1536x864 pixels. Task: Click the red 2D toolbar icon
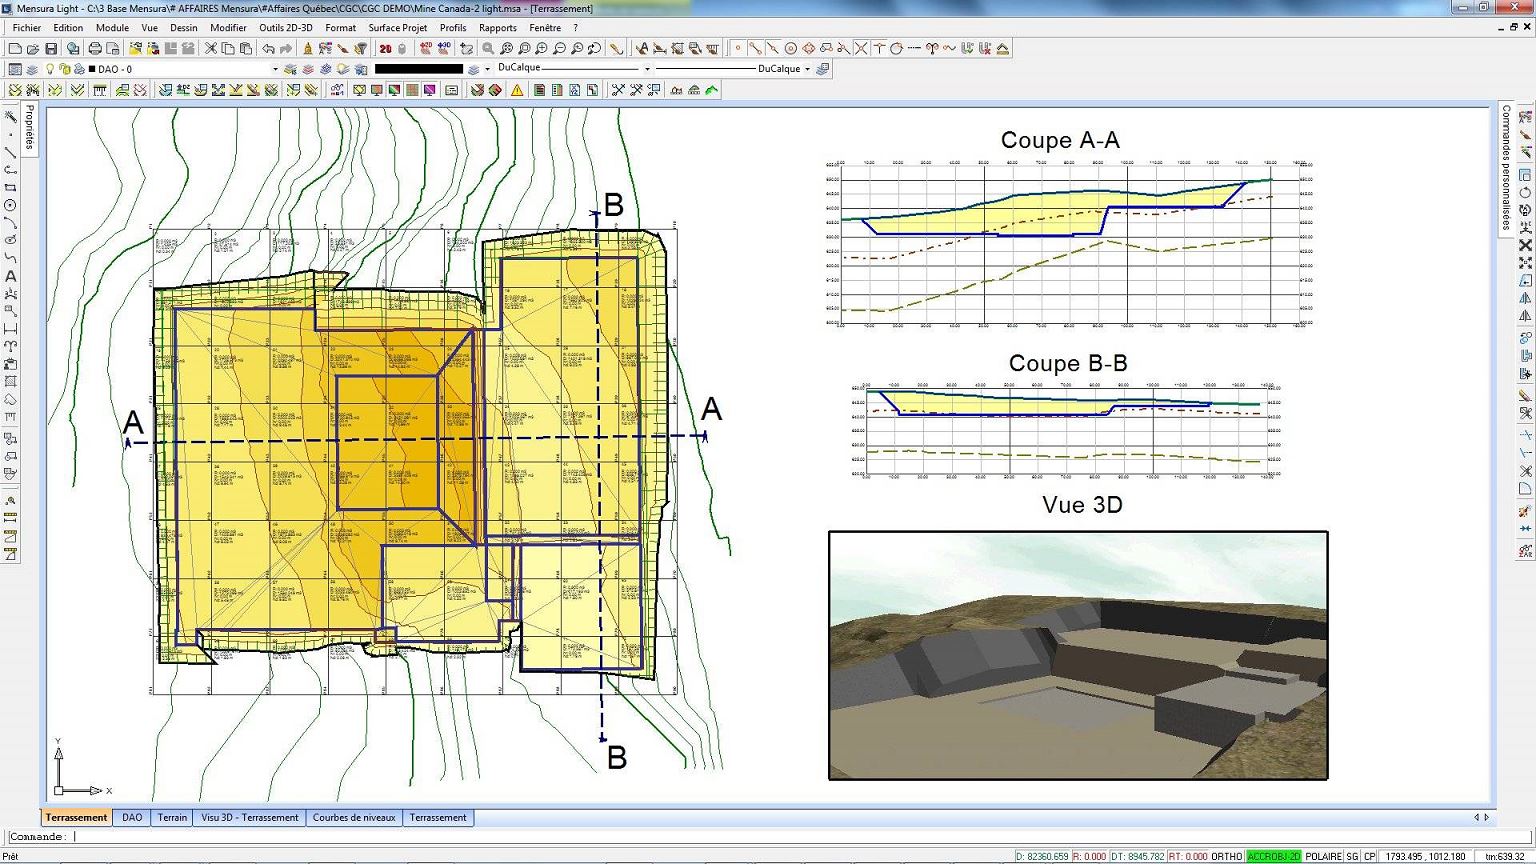[385, 48]
